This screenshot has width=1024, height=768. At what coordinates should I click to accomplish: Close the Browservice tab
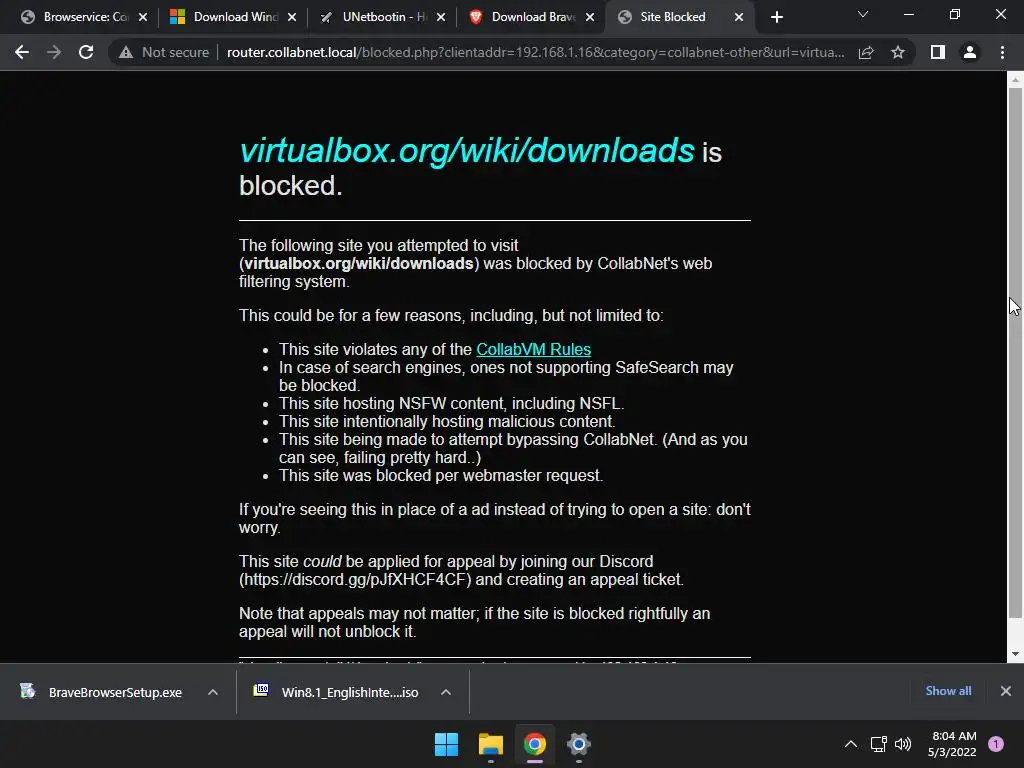point(143,17)
